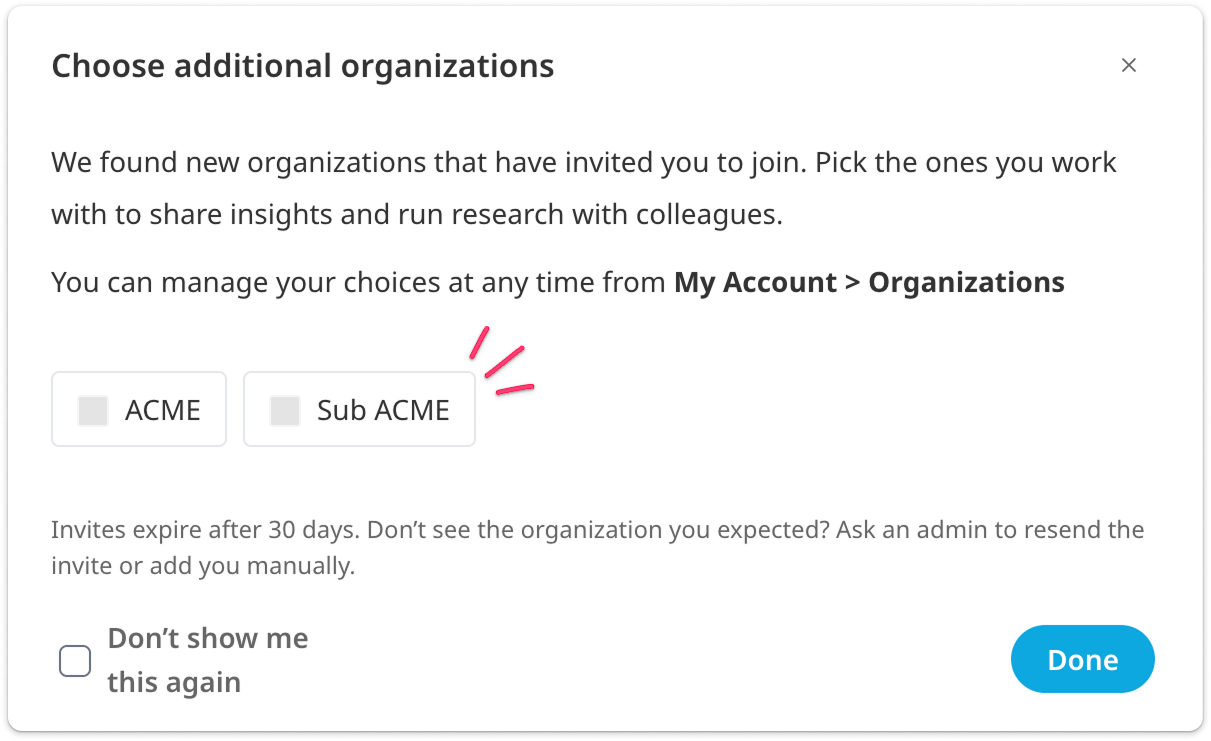The height and width of the screenshot is (741, 1211).
Task: Click the invite or add you manually line
Action: (204, 567)
